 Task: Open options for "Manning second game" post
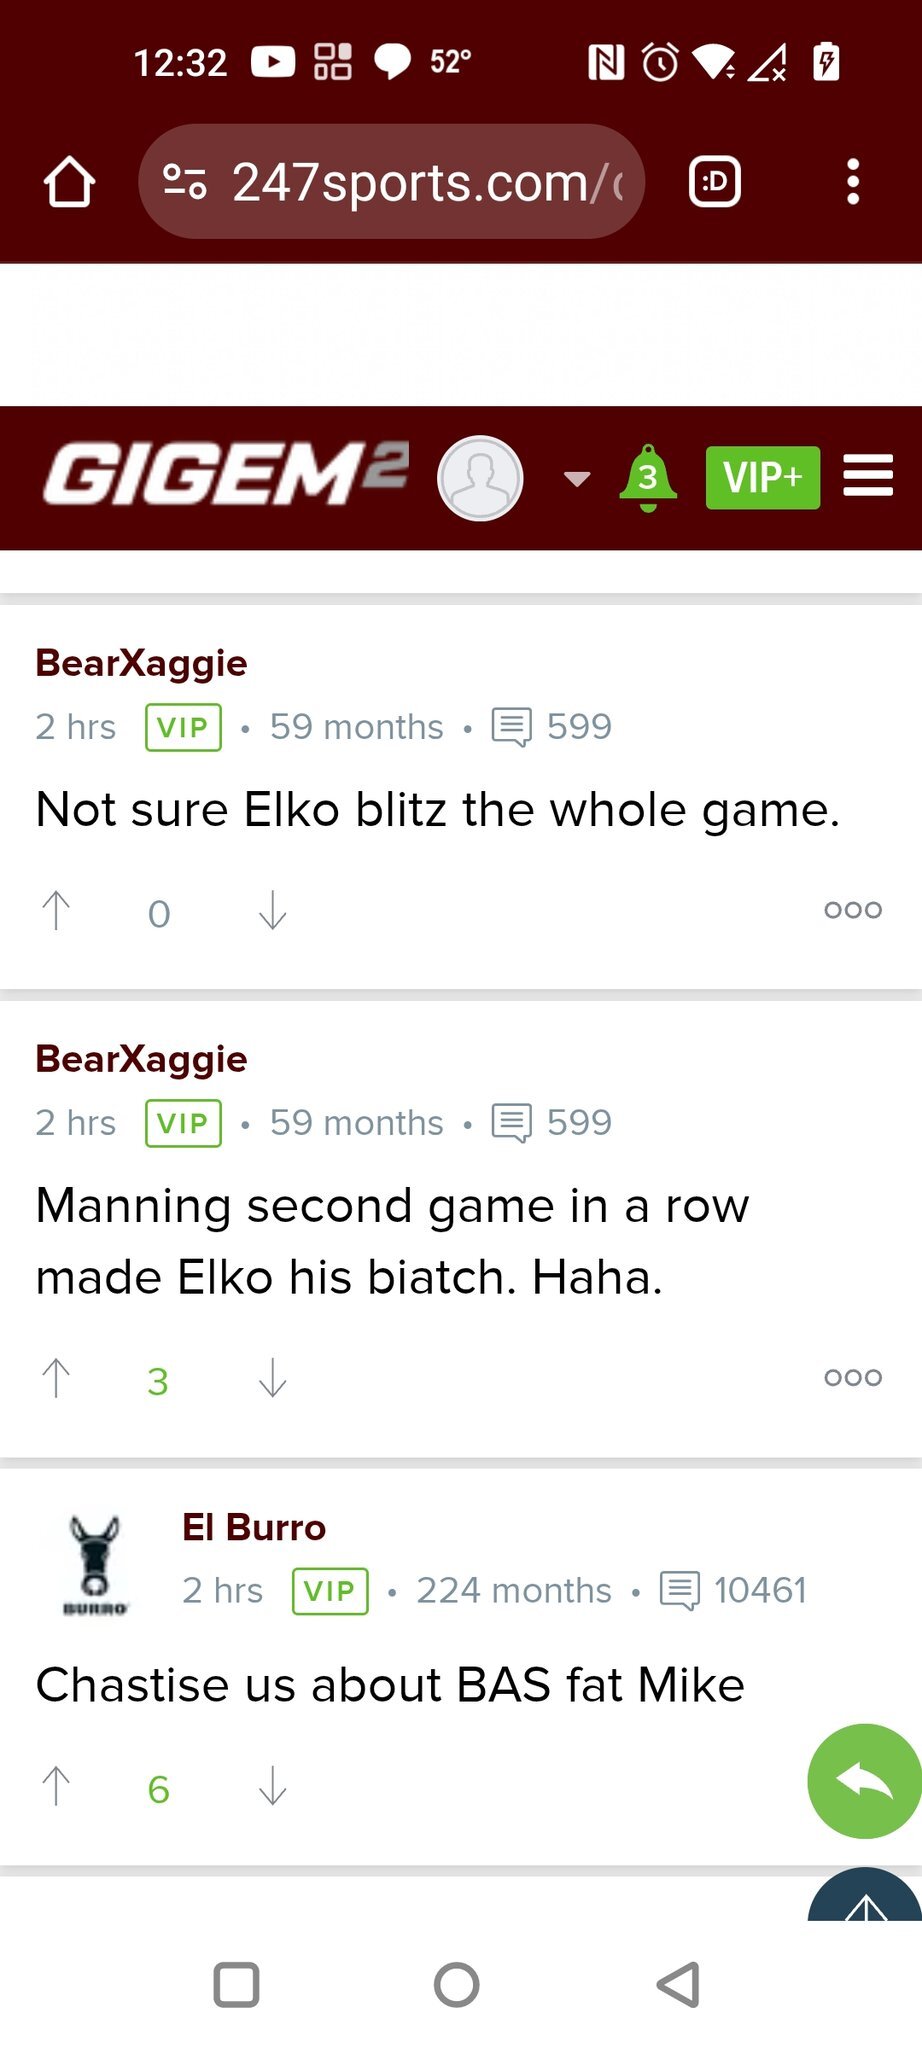pyautogui.click(x=852, y=1378)
